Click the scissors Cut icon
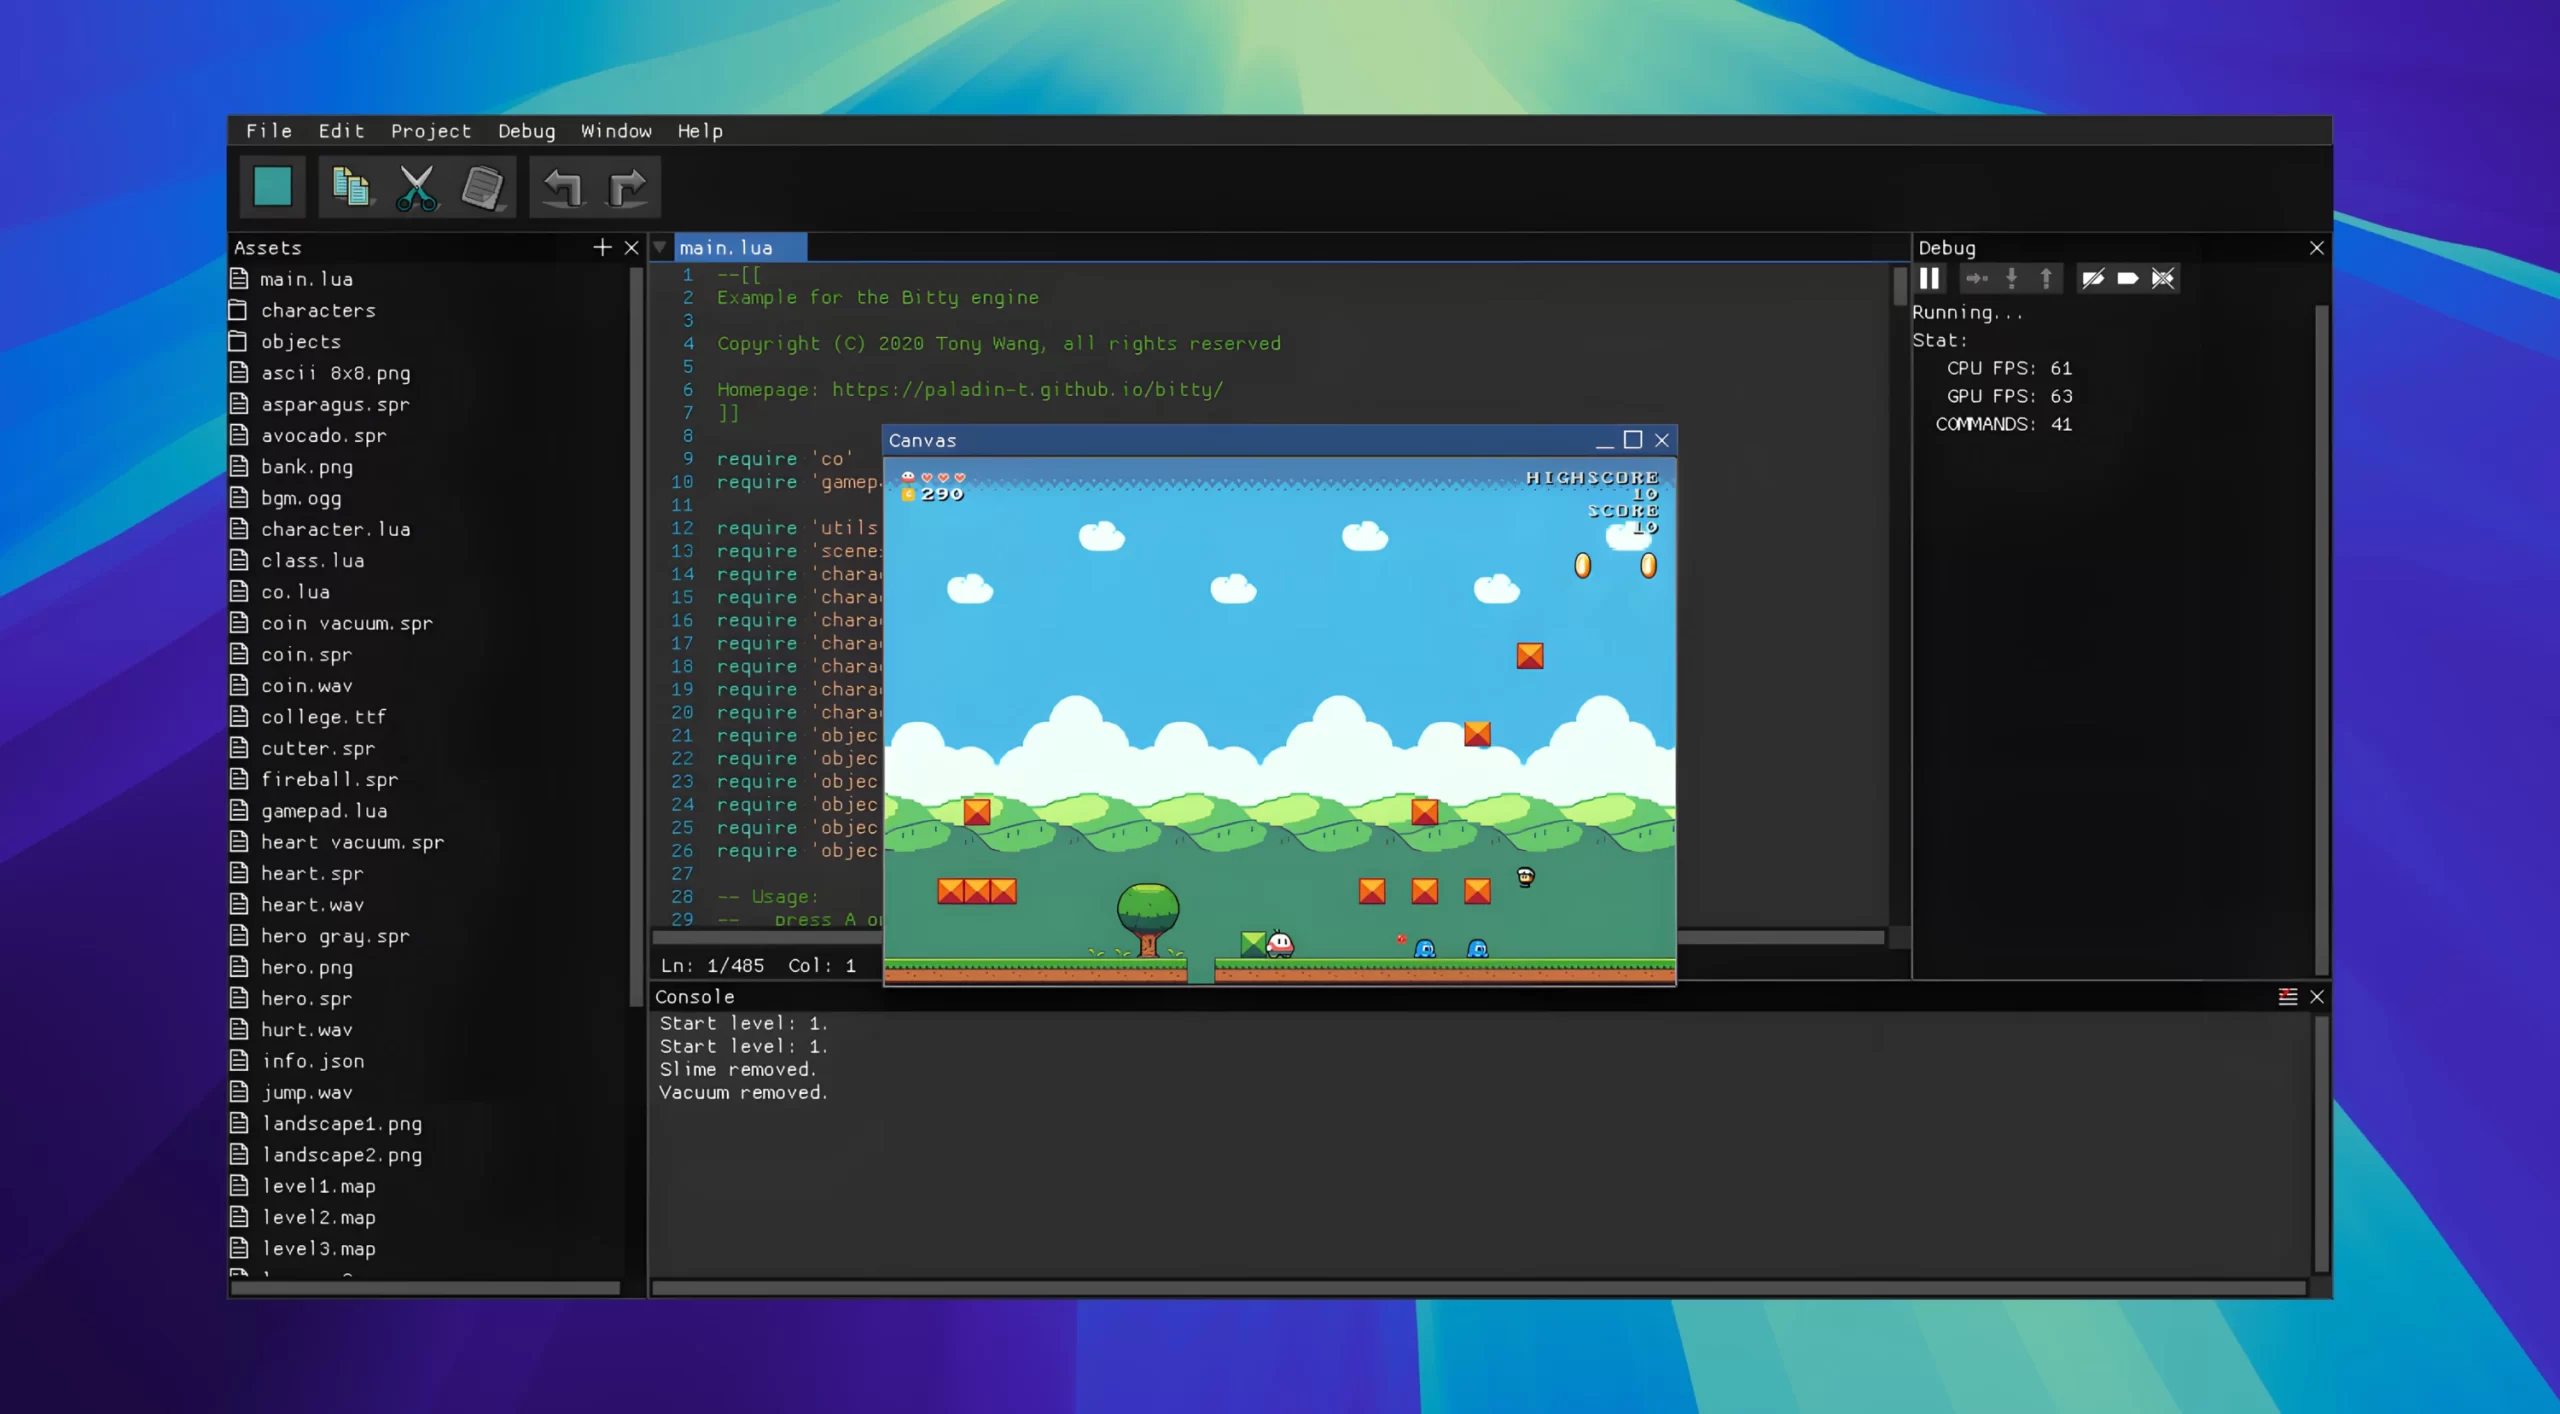 (416, 187)
